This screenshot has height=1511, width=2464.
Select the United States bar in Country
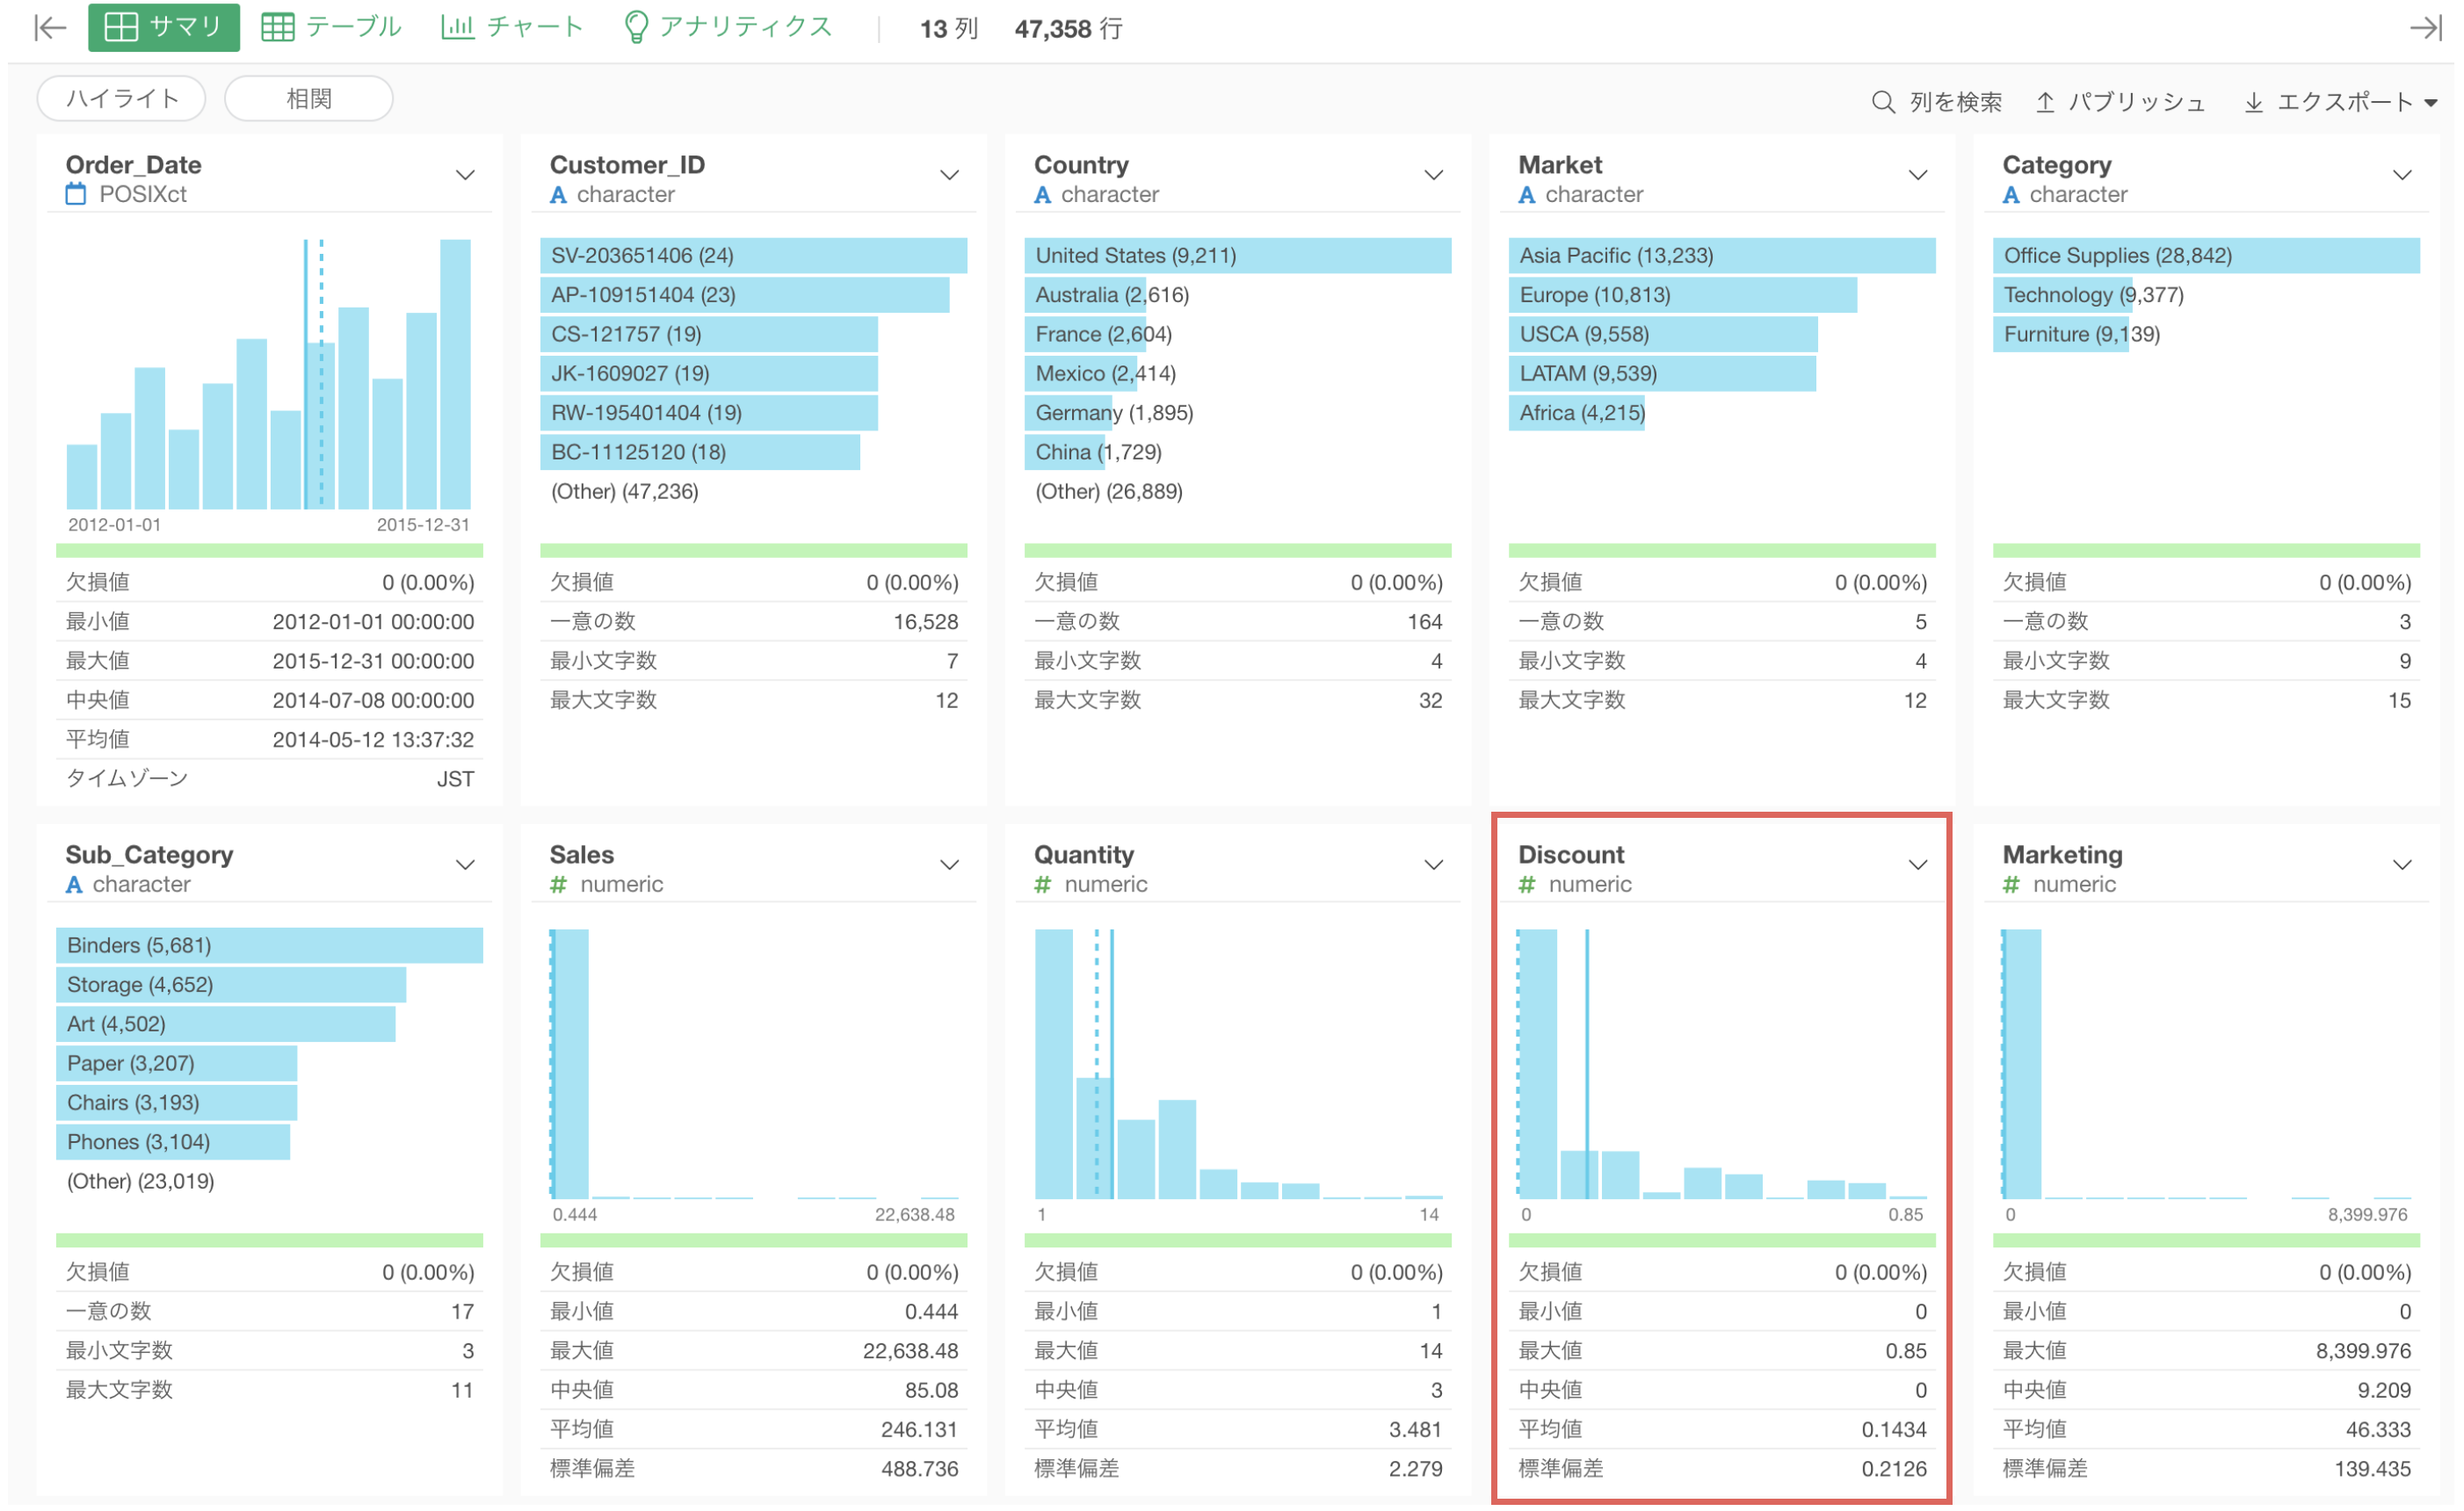tap(1237, 256)
